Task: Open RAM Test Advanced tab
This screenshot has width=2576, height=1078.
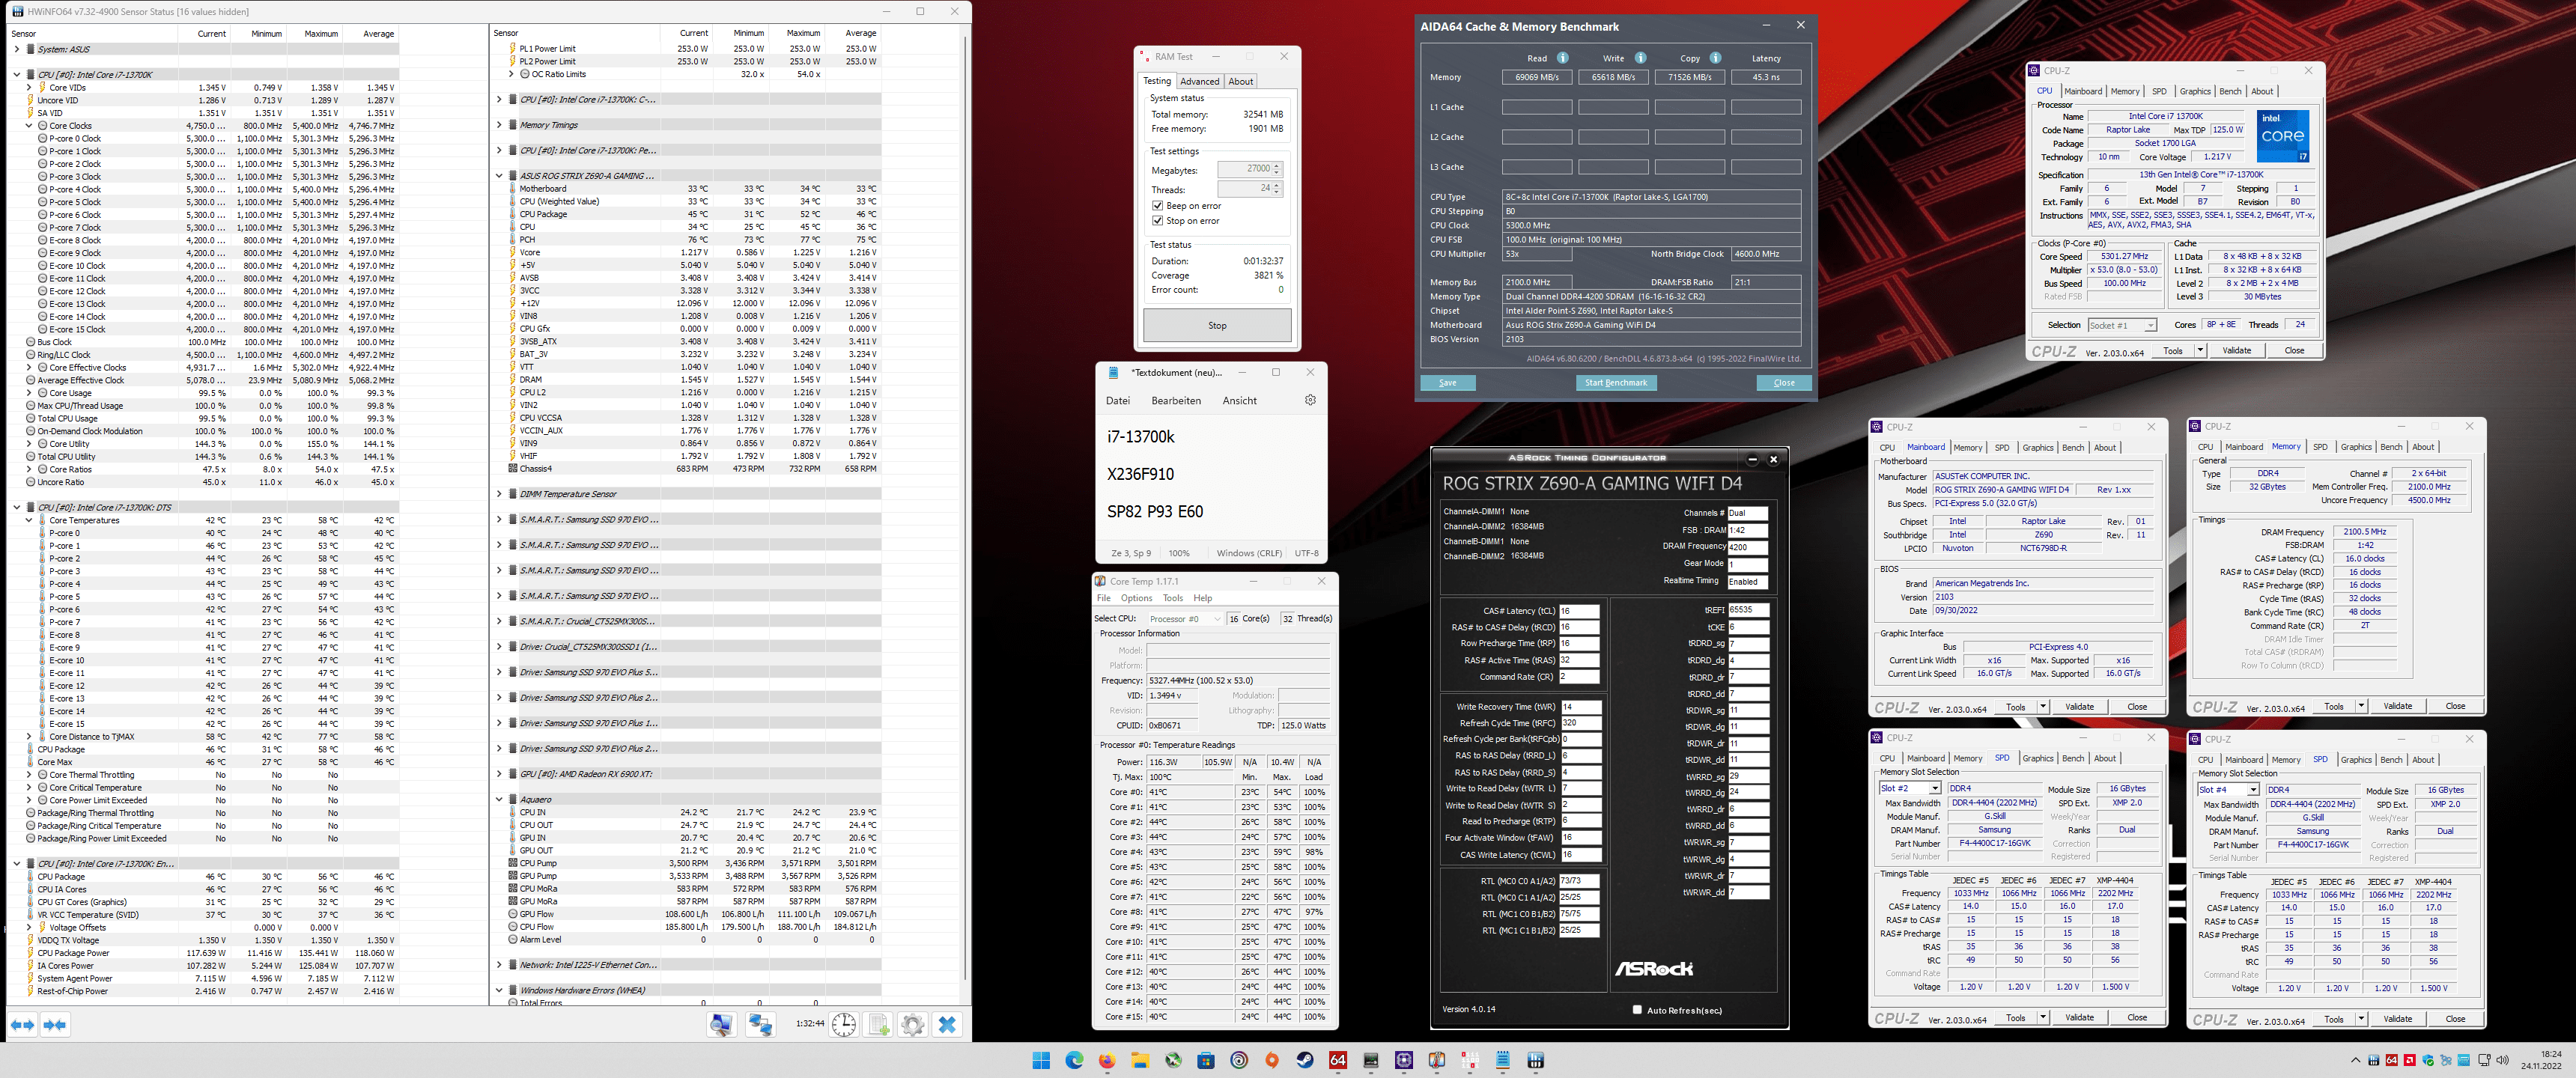Action: pyautogui.click(x=1199, y=82)
